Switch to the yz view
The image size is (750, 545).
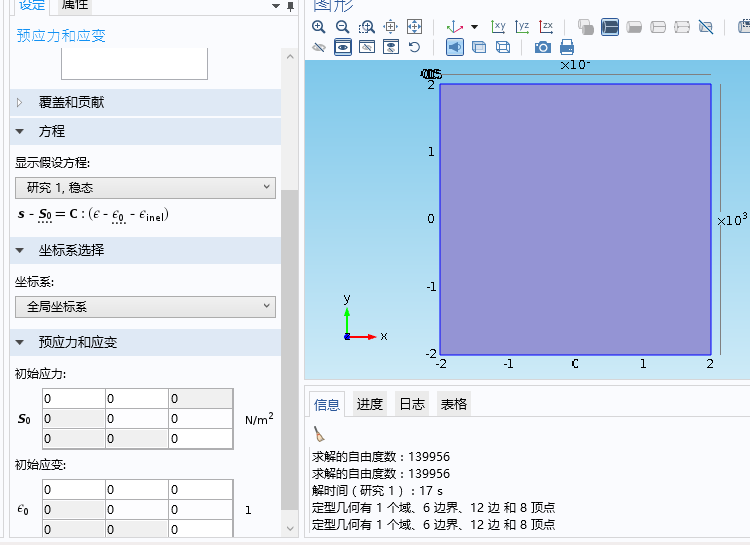click(522, 27)
